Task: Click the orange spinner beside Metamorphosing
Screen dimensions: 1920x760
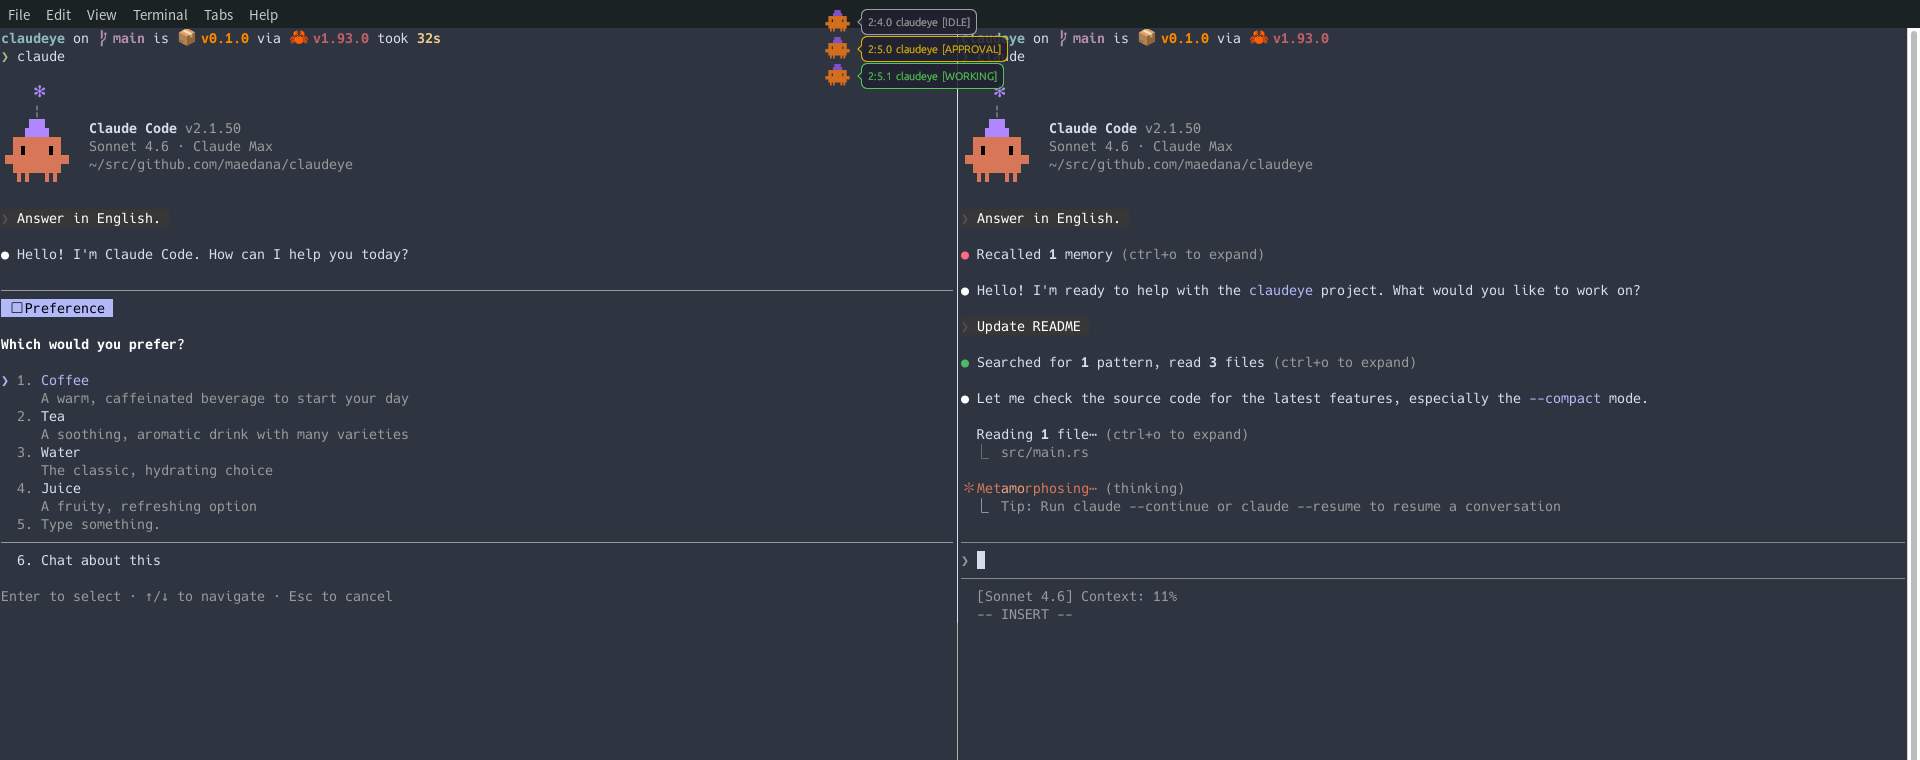Action: (x=968, y=488)
